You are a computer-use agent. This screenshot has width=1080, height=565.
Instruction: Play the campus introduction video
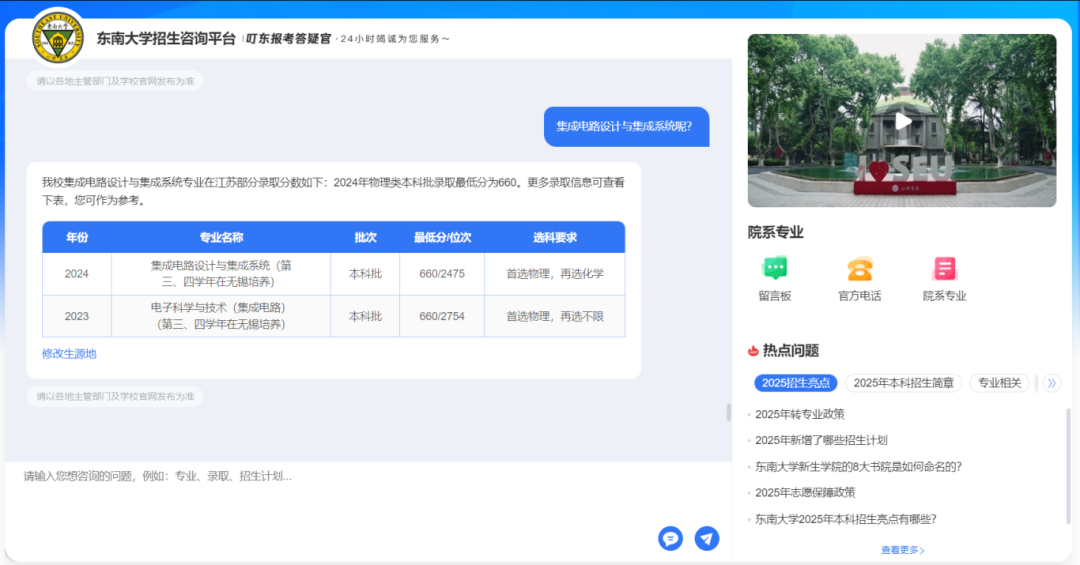(x=902, y=122)
